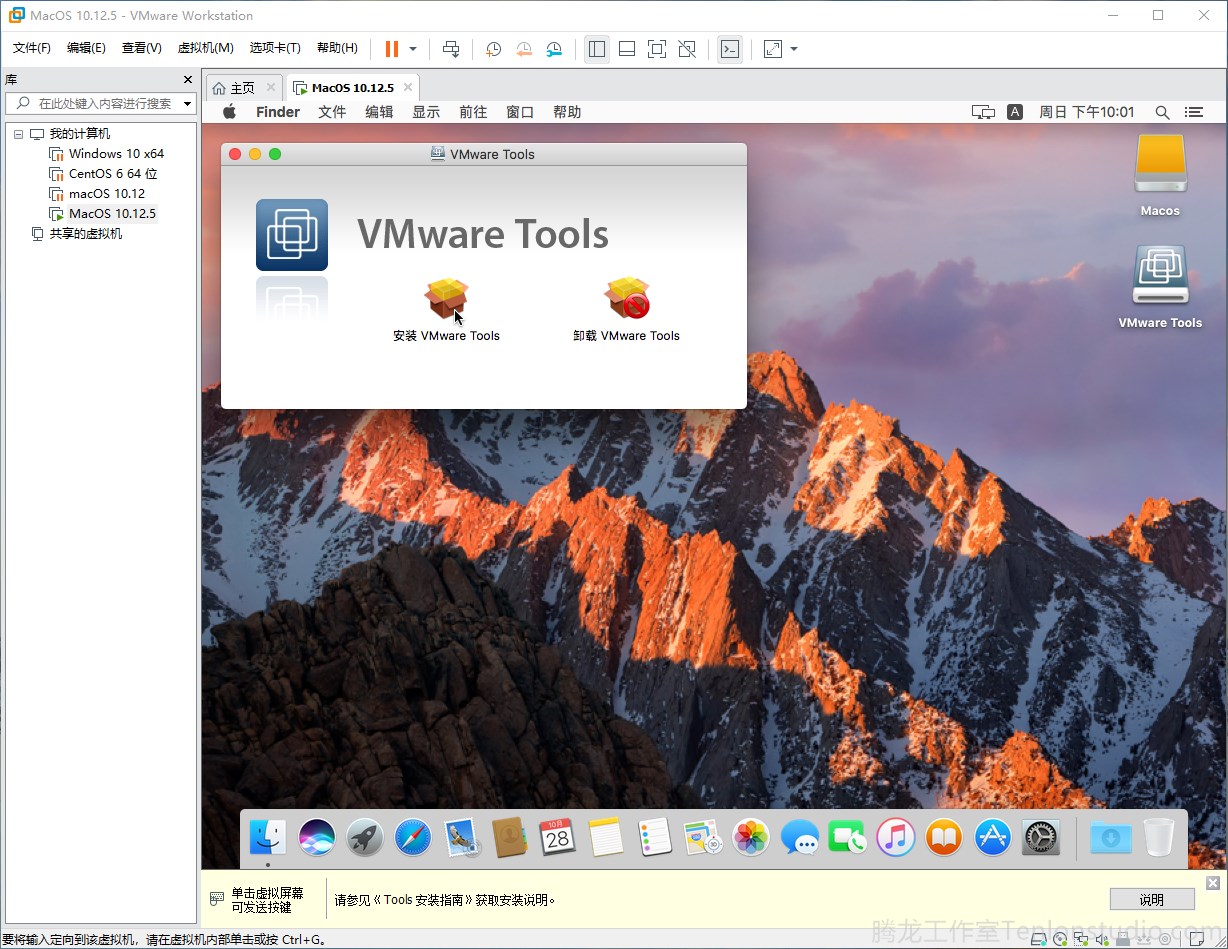Open the Finder menu
The image size is (1228, 949).
click(278, 112)
